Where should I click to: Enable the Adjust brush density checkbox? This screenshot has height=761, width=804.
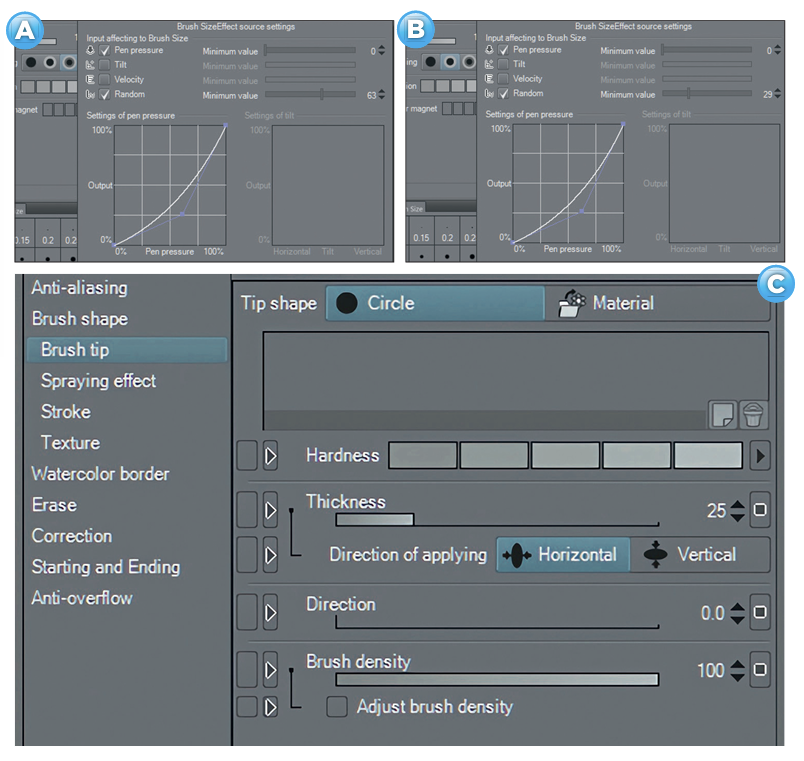click(337, 707)
